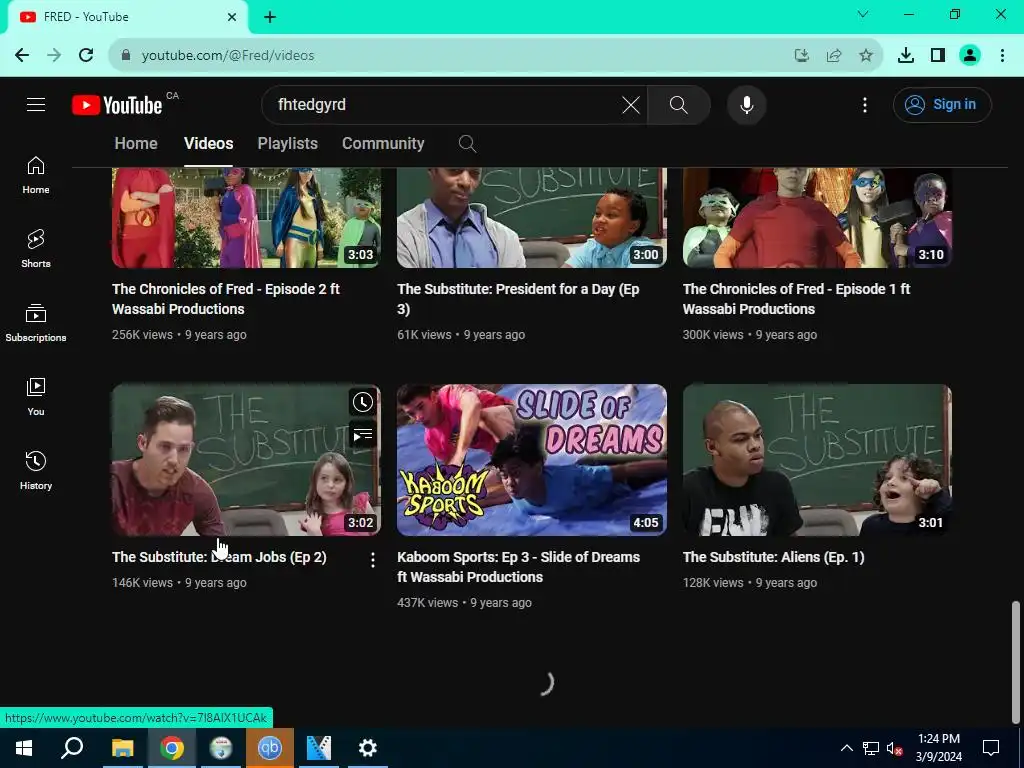Open Subscriptions in the left sidebar

pyautogui.click(x=36, y=323)
